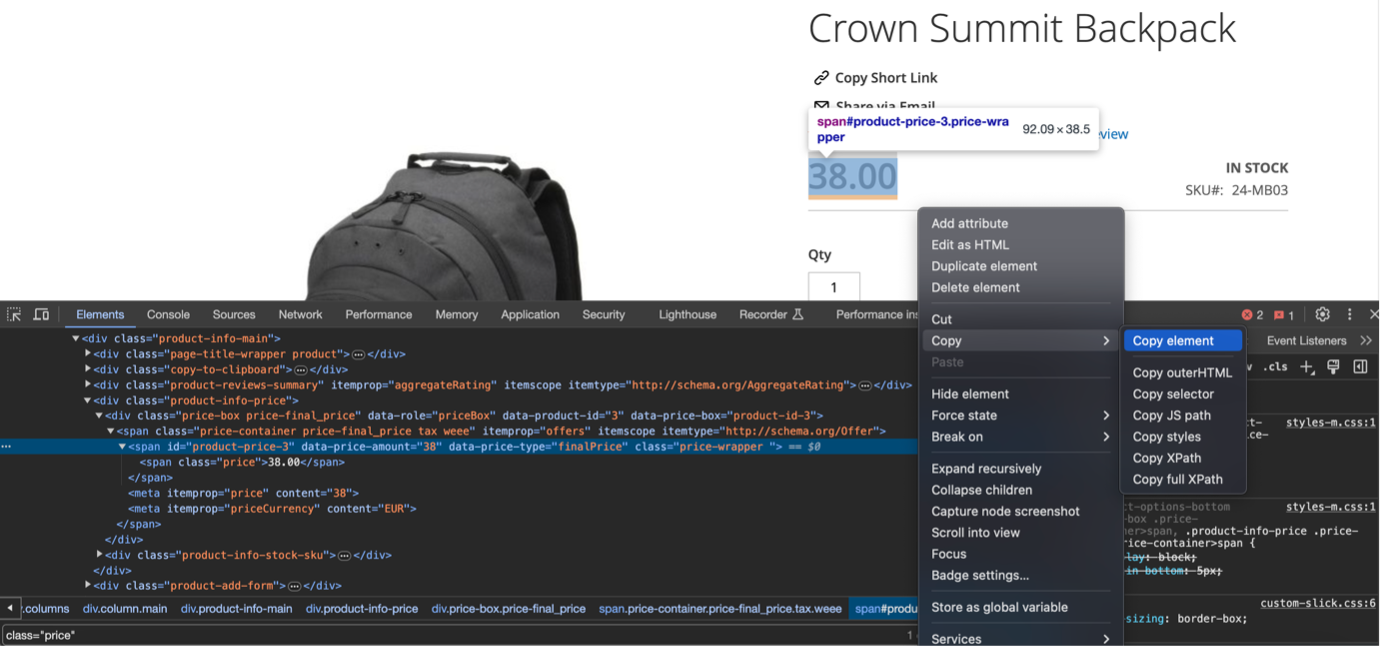
Task: Expand the ellipsis in copy-to-clipboard div
Action: coord(300,370)
